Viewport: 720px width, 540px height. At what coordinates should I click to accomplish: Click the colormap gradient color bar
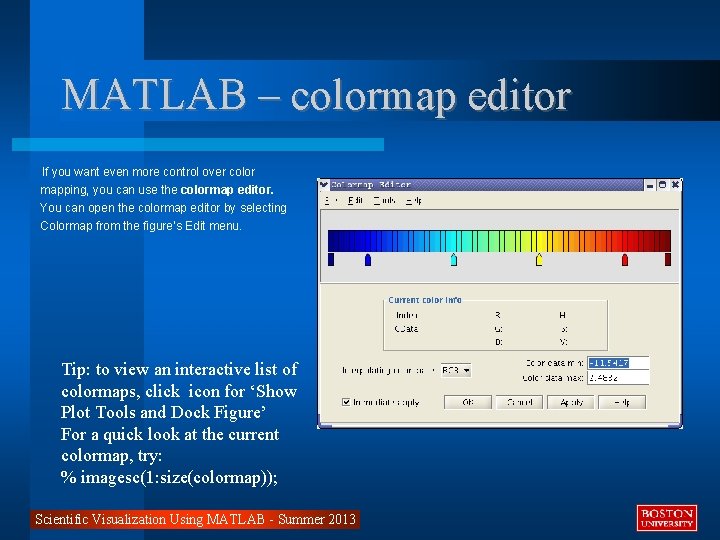[x=499, y=241]
